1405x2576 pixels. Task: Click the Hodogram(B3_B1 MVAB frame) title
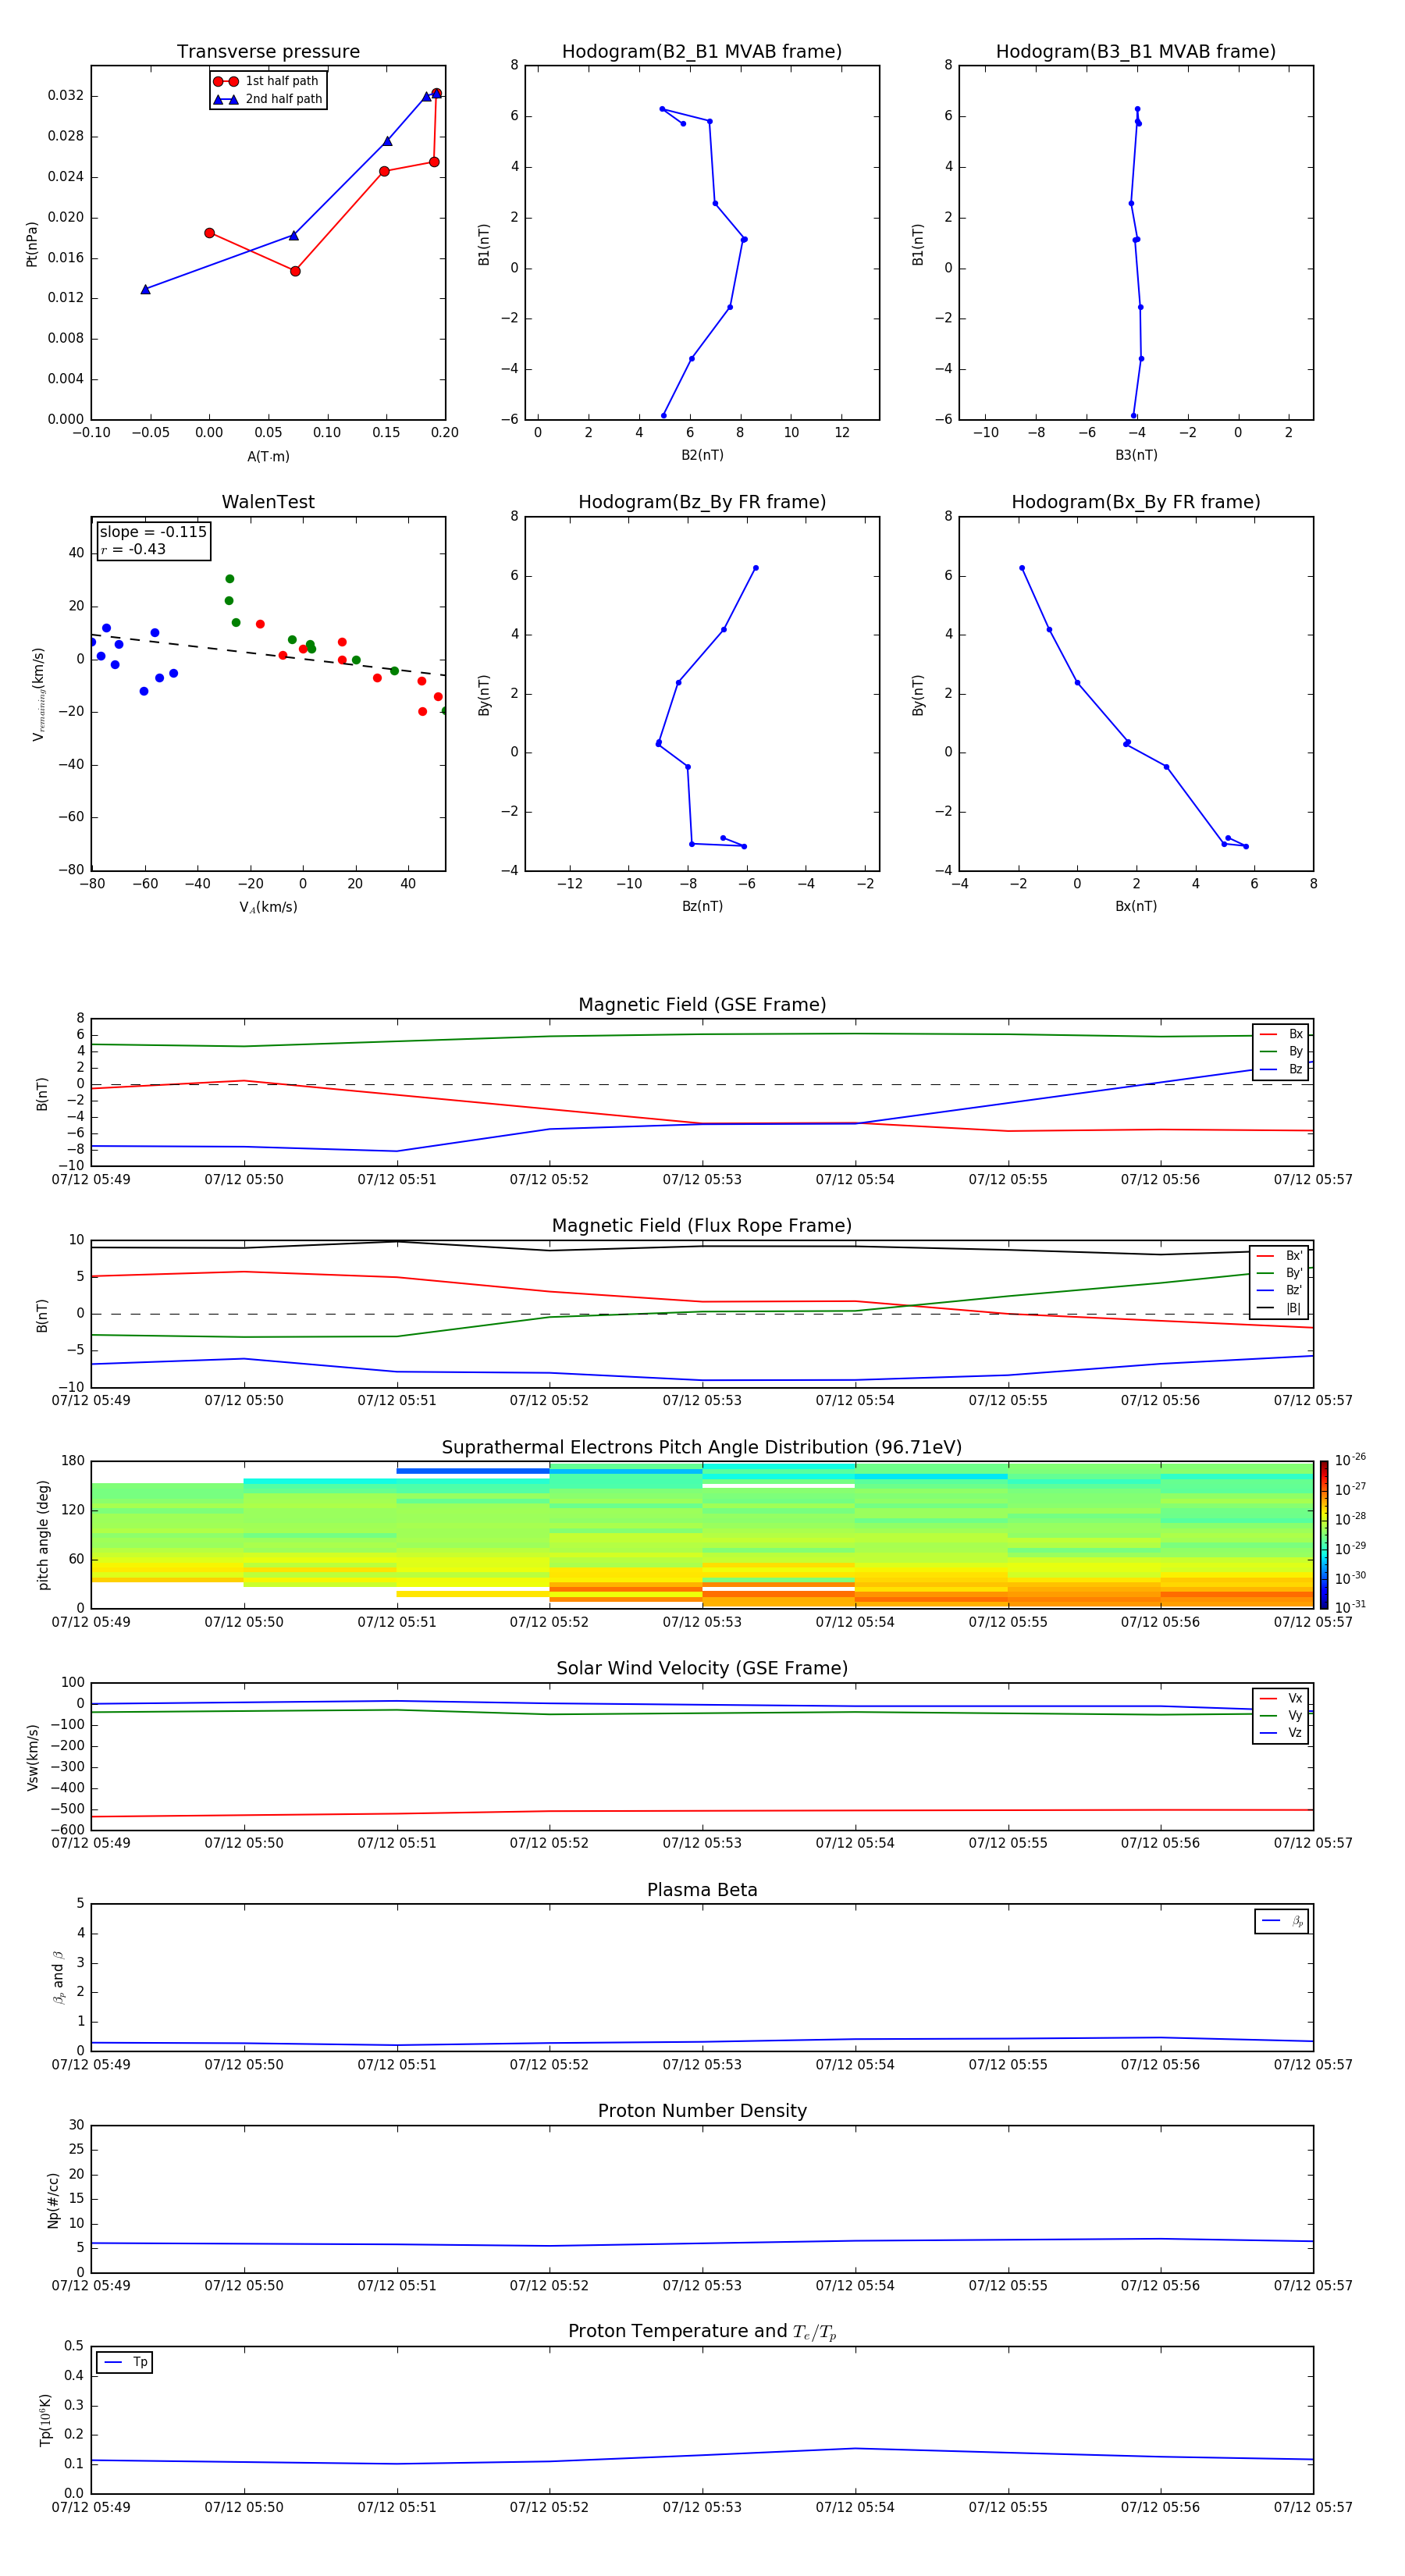[x=1136, y=52]
